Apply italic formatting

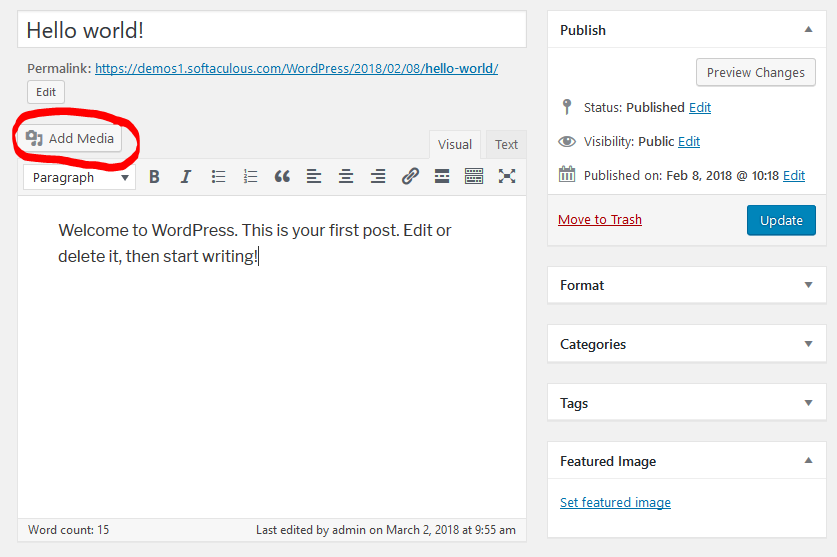click(186, 176)
